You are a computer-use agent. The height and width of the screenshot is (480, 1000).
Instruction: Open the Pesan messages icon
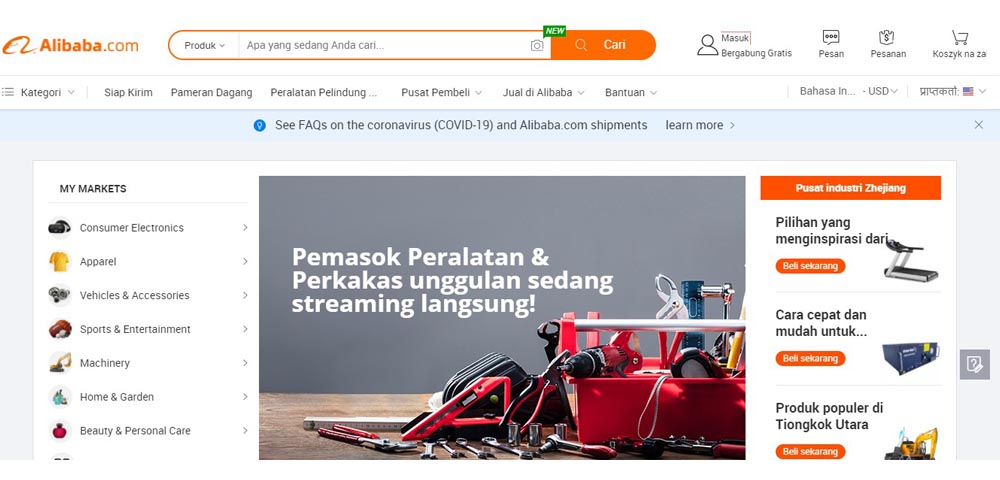point(831,37)
